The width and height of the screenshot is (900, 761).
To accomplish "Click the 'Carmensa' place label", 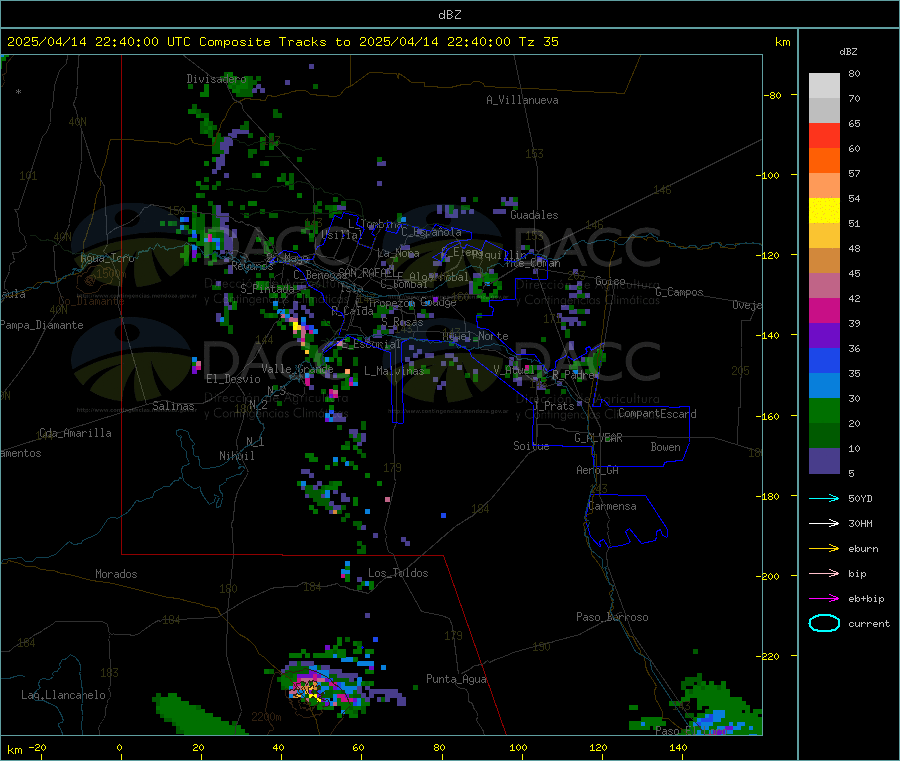I will (612, 506).
